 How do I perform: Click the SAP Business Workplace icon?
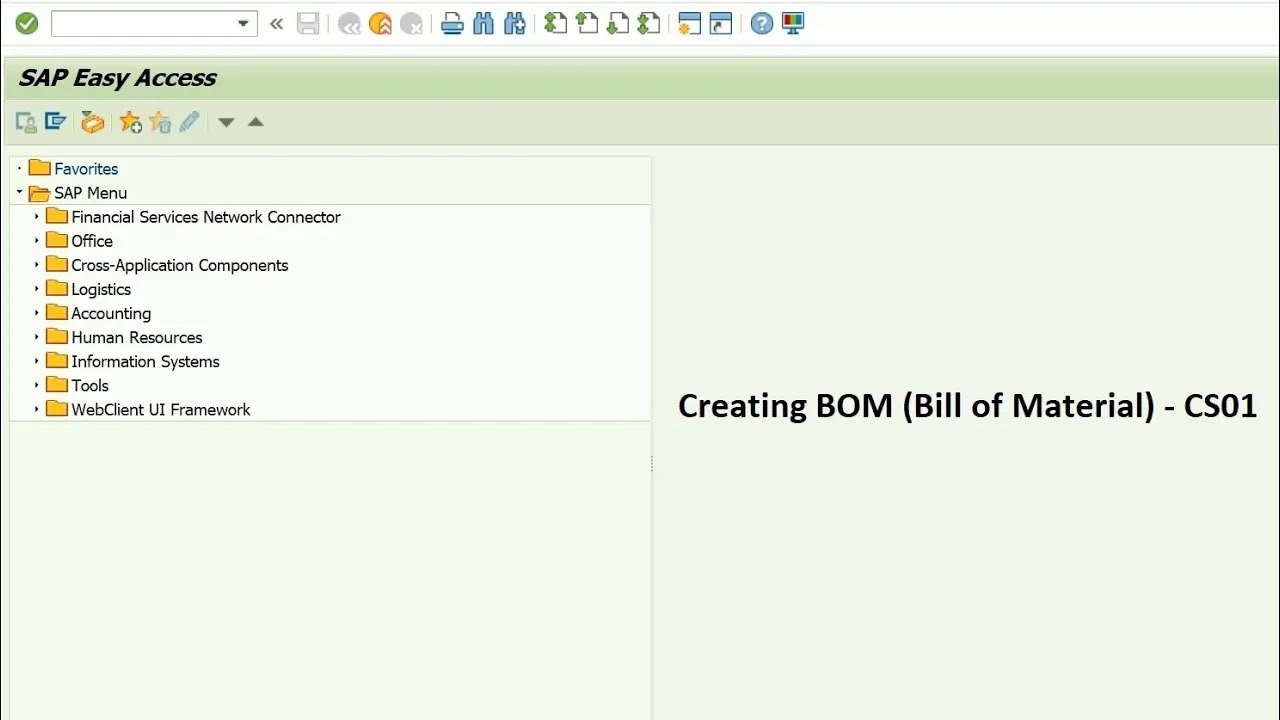[92, 122]
